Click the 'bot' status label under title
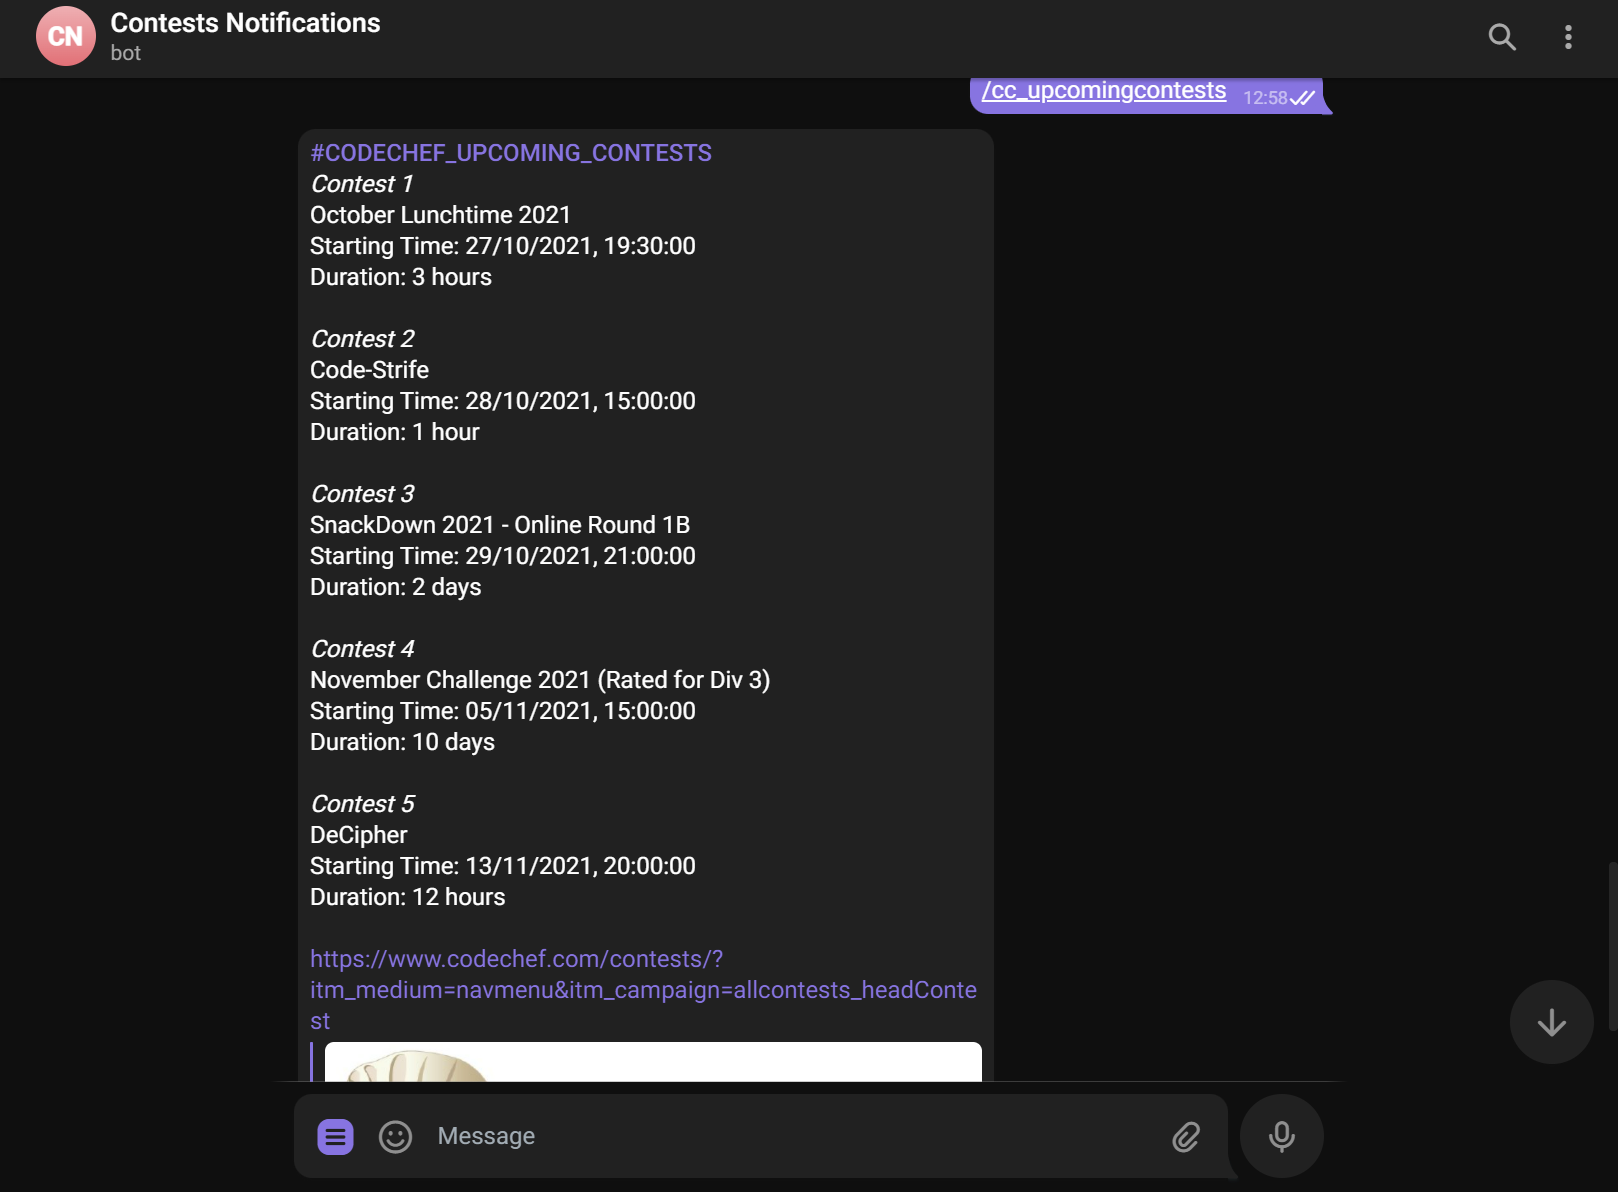 tap(126, 53)
